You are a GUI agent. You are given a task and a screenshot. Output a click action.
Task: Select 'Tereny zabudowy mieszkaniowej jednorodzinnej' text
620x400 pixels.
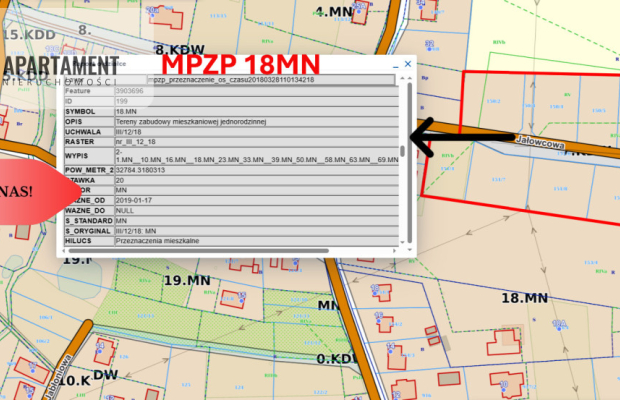[191, 122]
